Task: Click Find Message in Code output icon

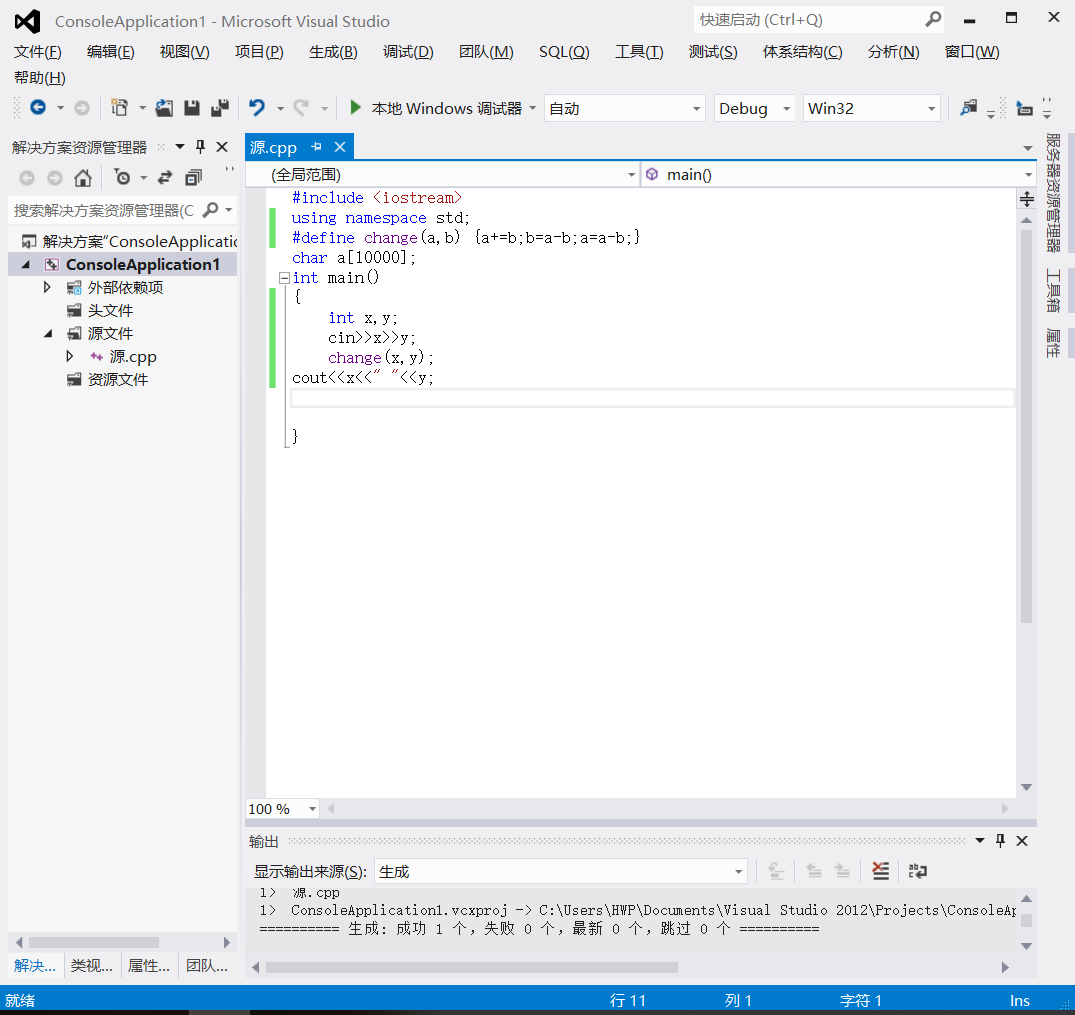Action: tap(776, 871)
